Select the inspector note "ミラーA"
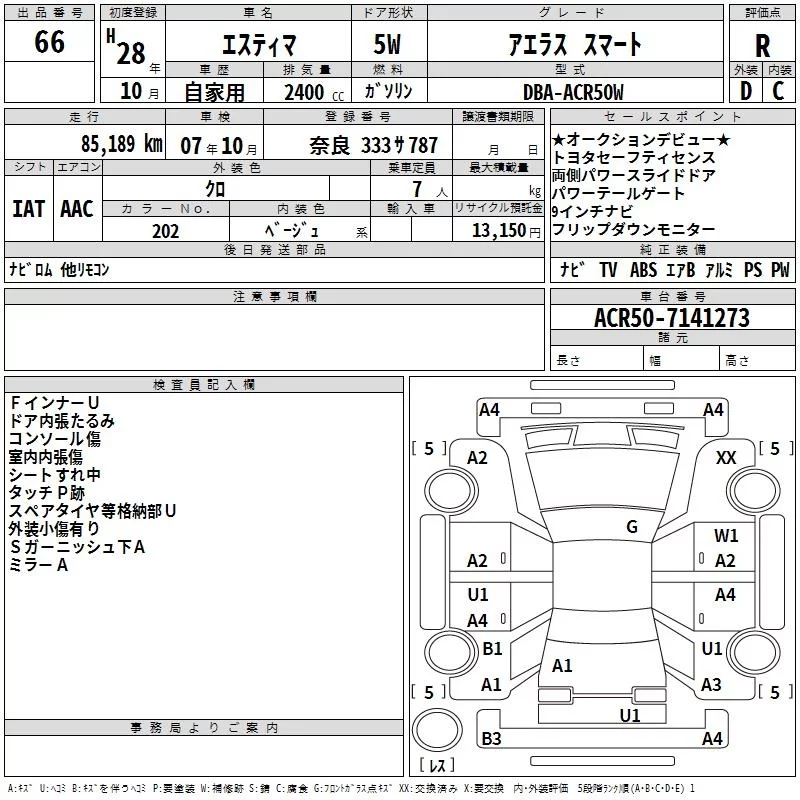This screenshot has height=800, width=800. tap(38, 565)
